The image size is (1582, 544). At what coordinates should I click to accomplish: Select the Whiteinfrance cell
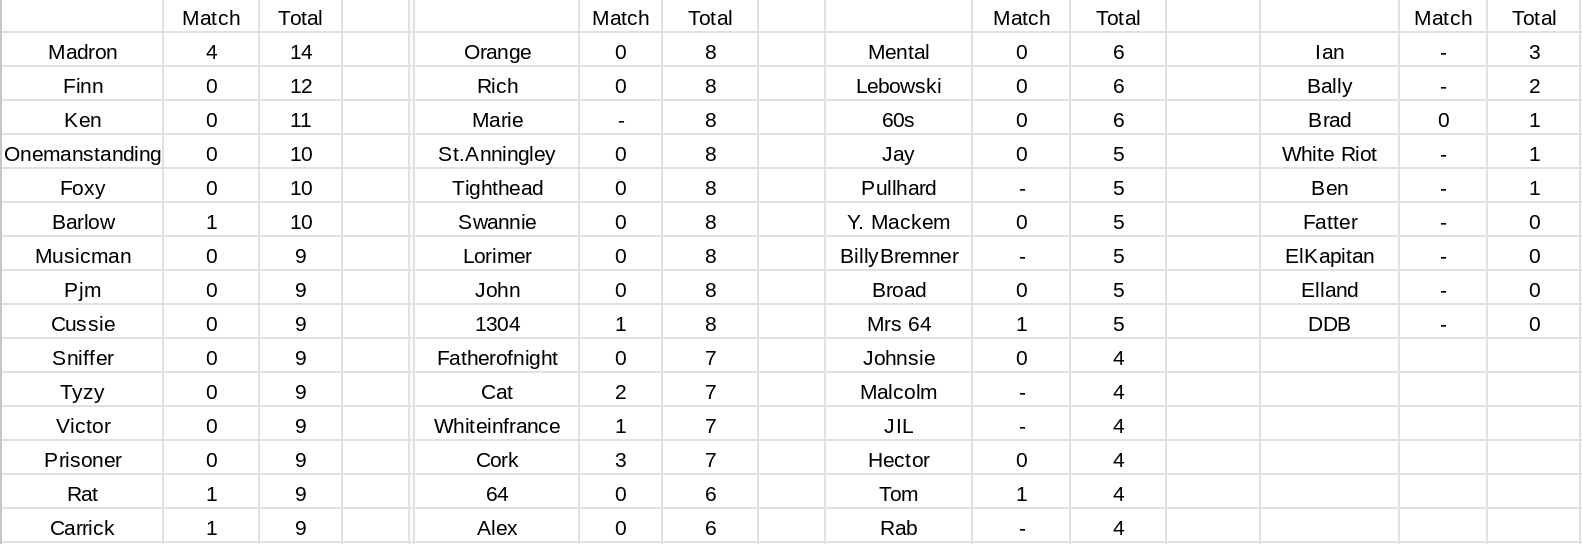pos(497,426)
